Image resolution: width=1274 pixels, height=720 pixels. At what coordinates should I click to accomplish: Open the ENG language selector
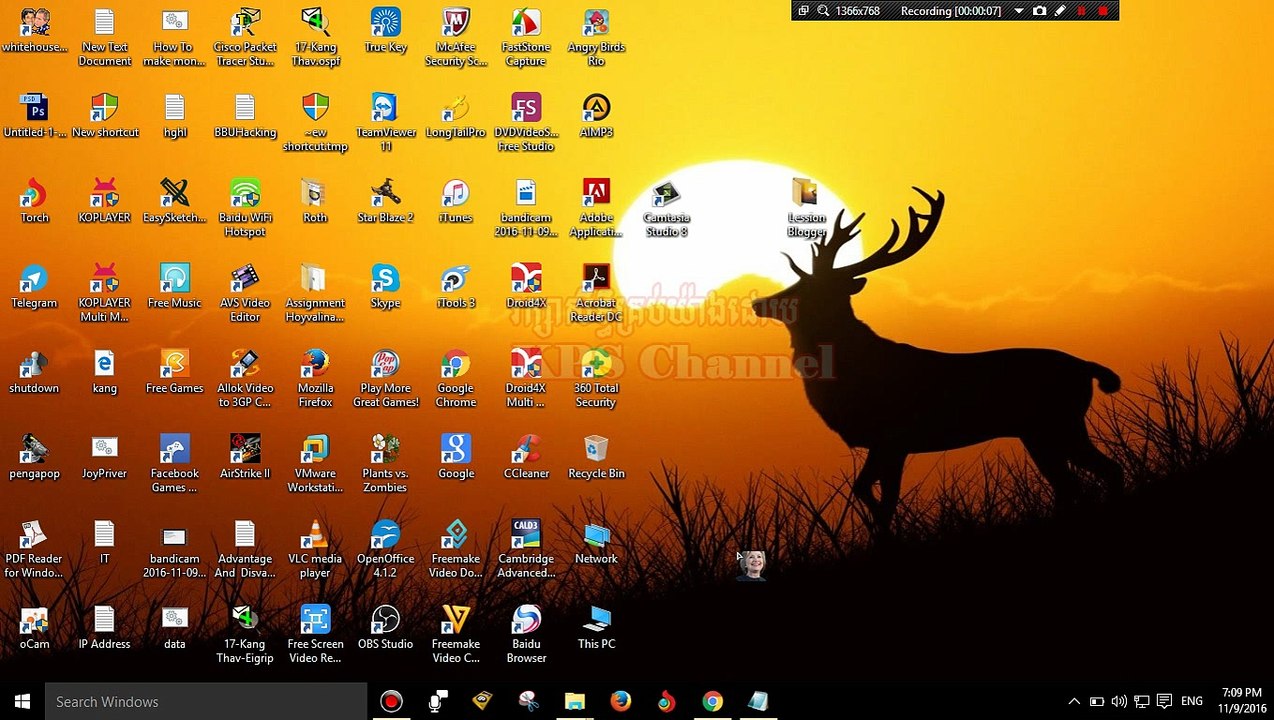(1191, 702)
